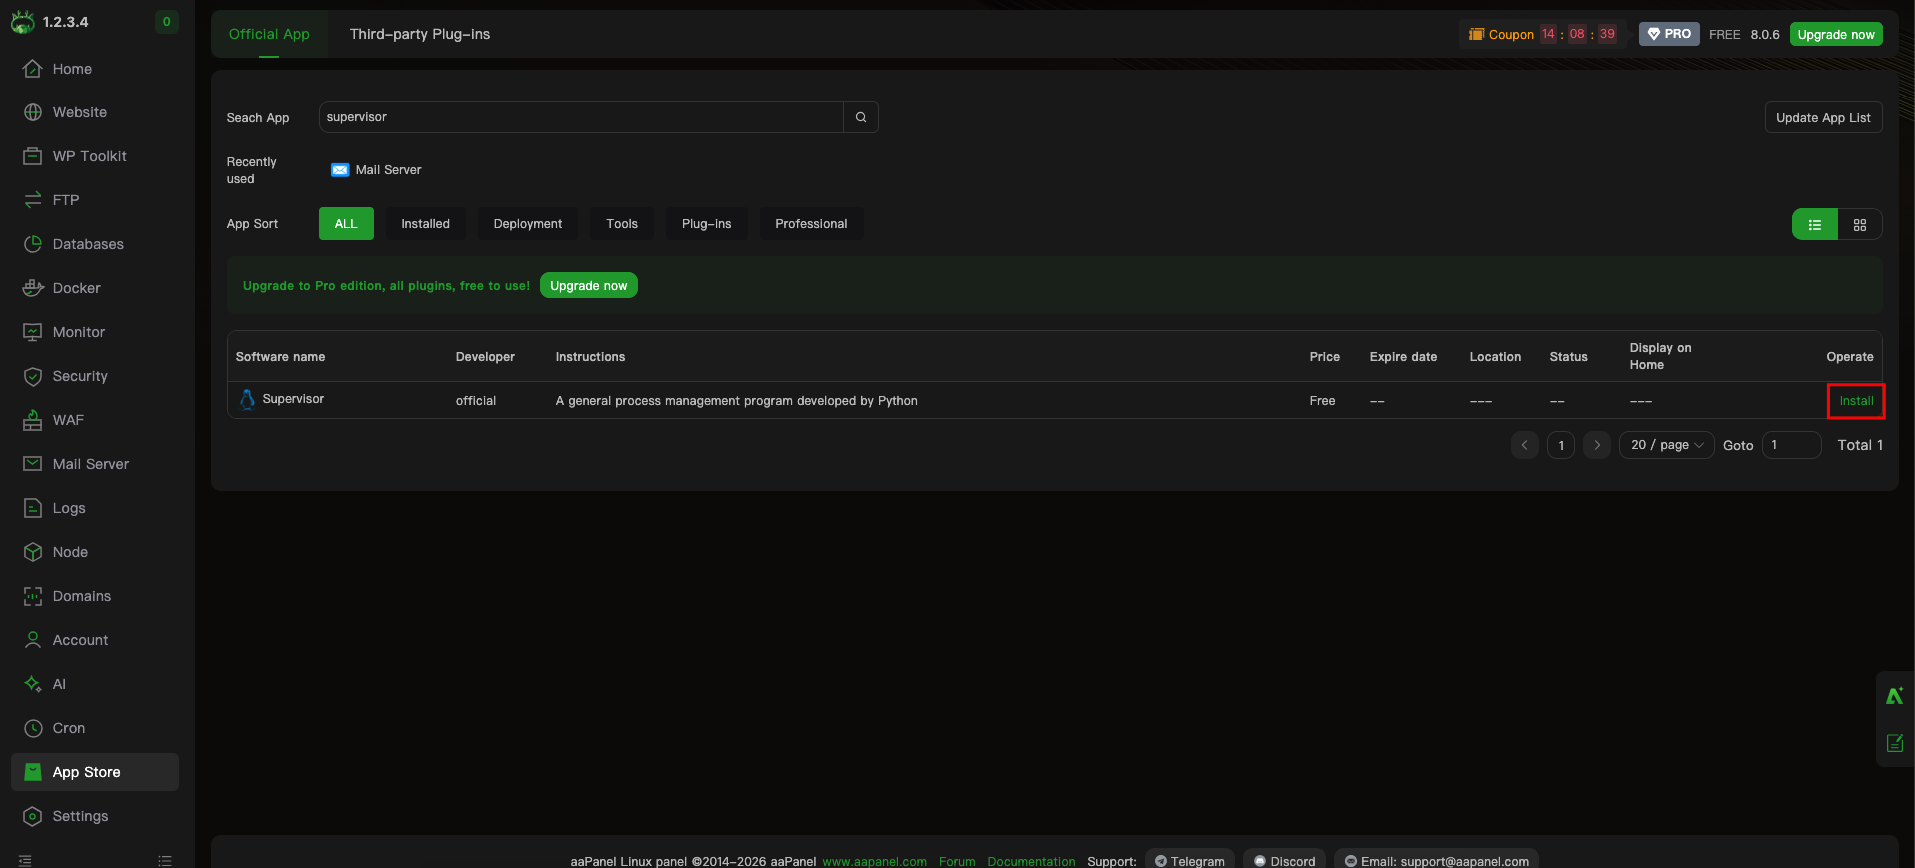Filter apps by Professional category
This screenshot has height=868, width=1915.
pos(811,224)
